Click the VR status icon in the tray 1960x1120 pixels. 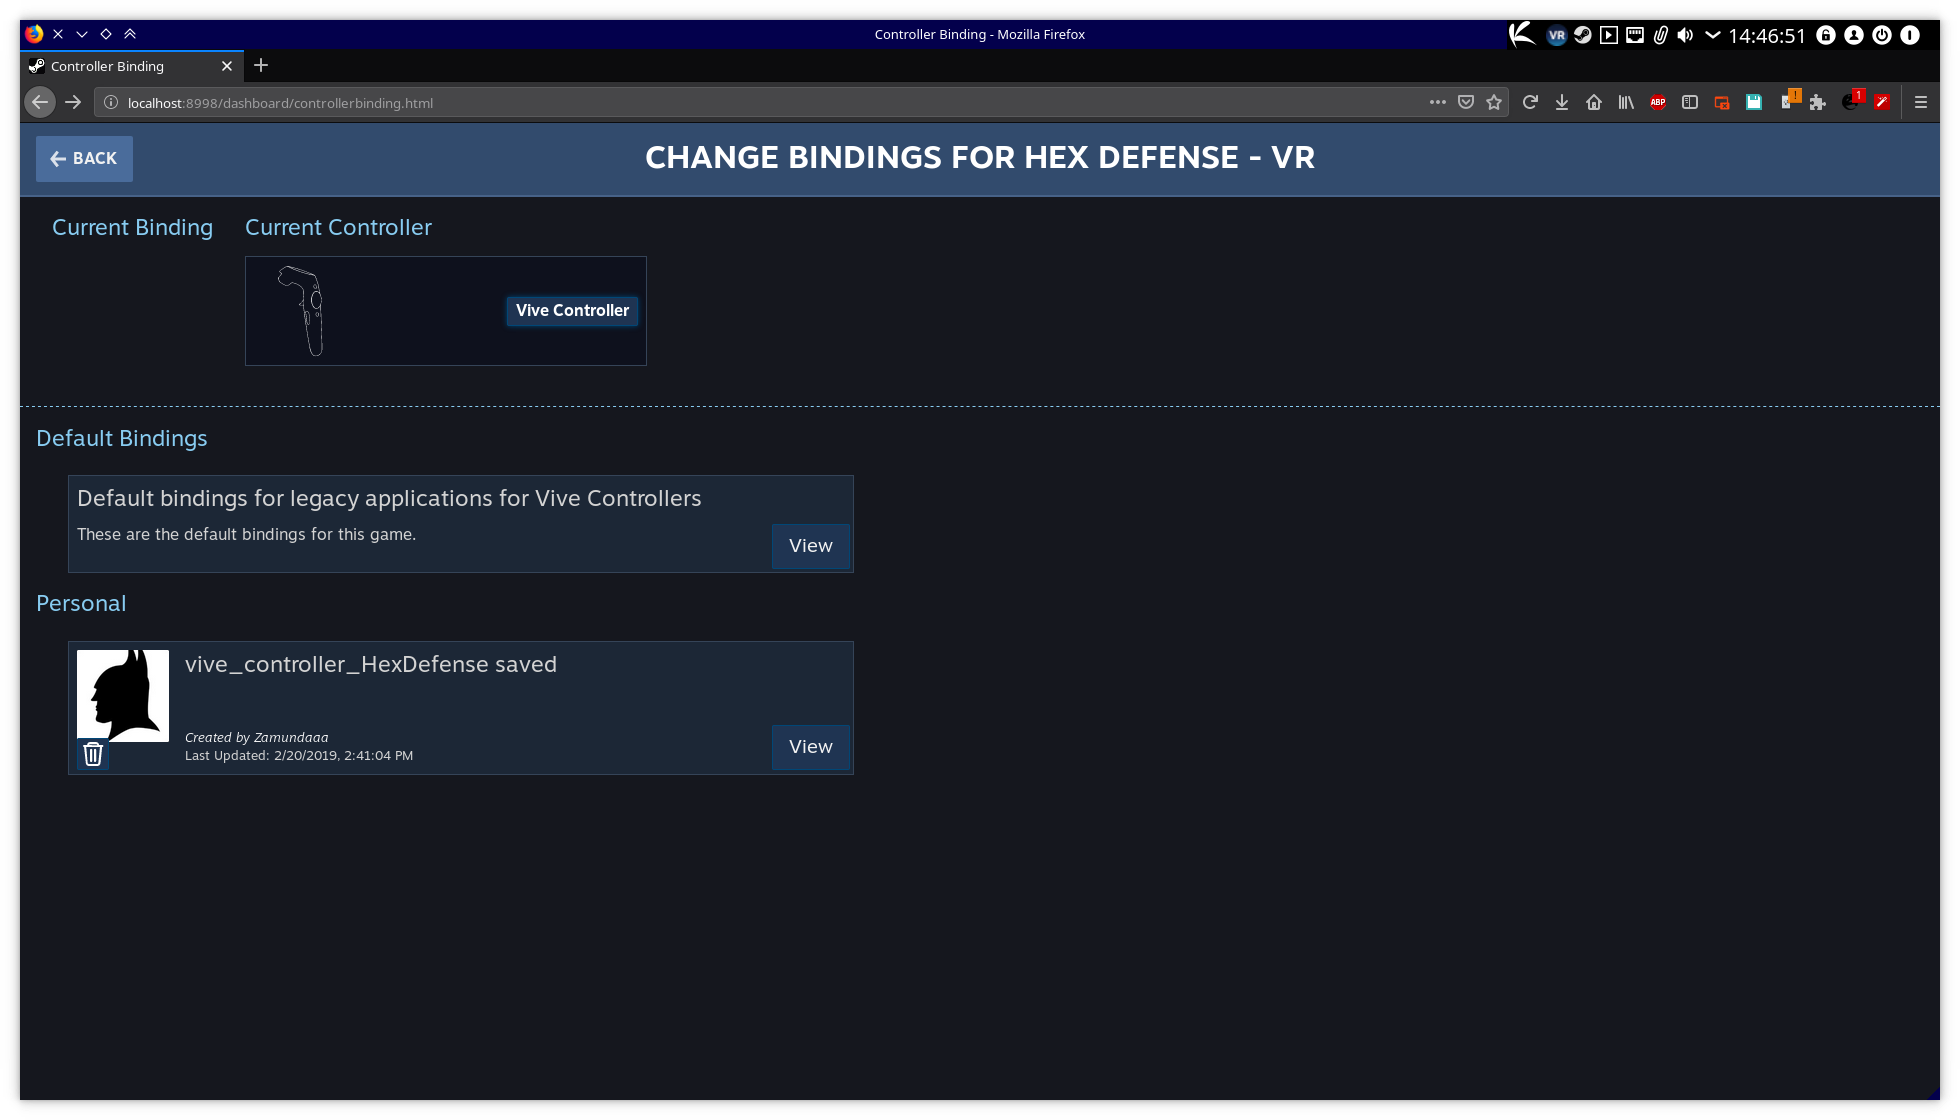click(x=1556, y=35)
